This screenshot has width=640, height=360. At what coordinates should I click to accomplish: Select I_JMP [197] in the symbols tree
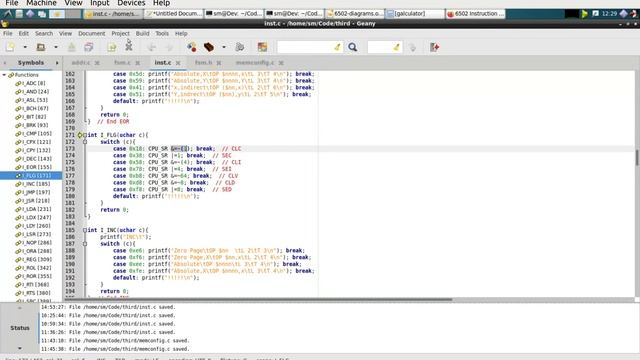coord(36,192)
